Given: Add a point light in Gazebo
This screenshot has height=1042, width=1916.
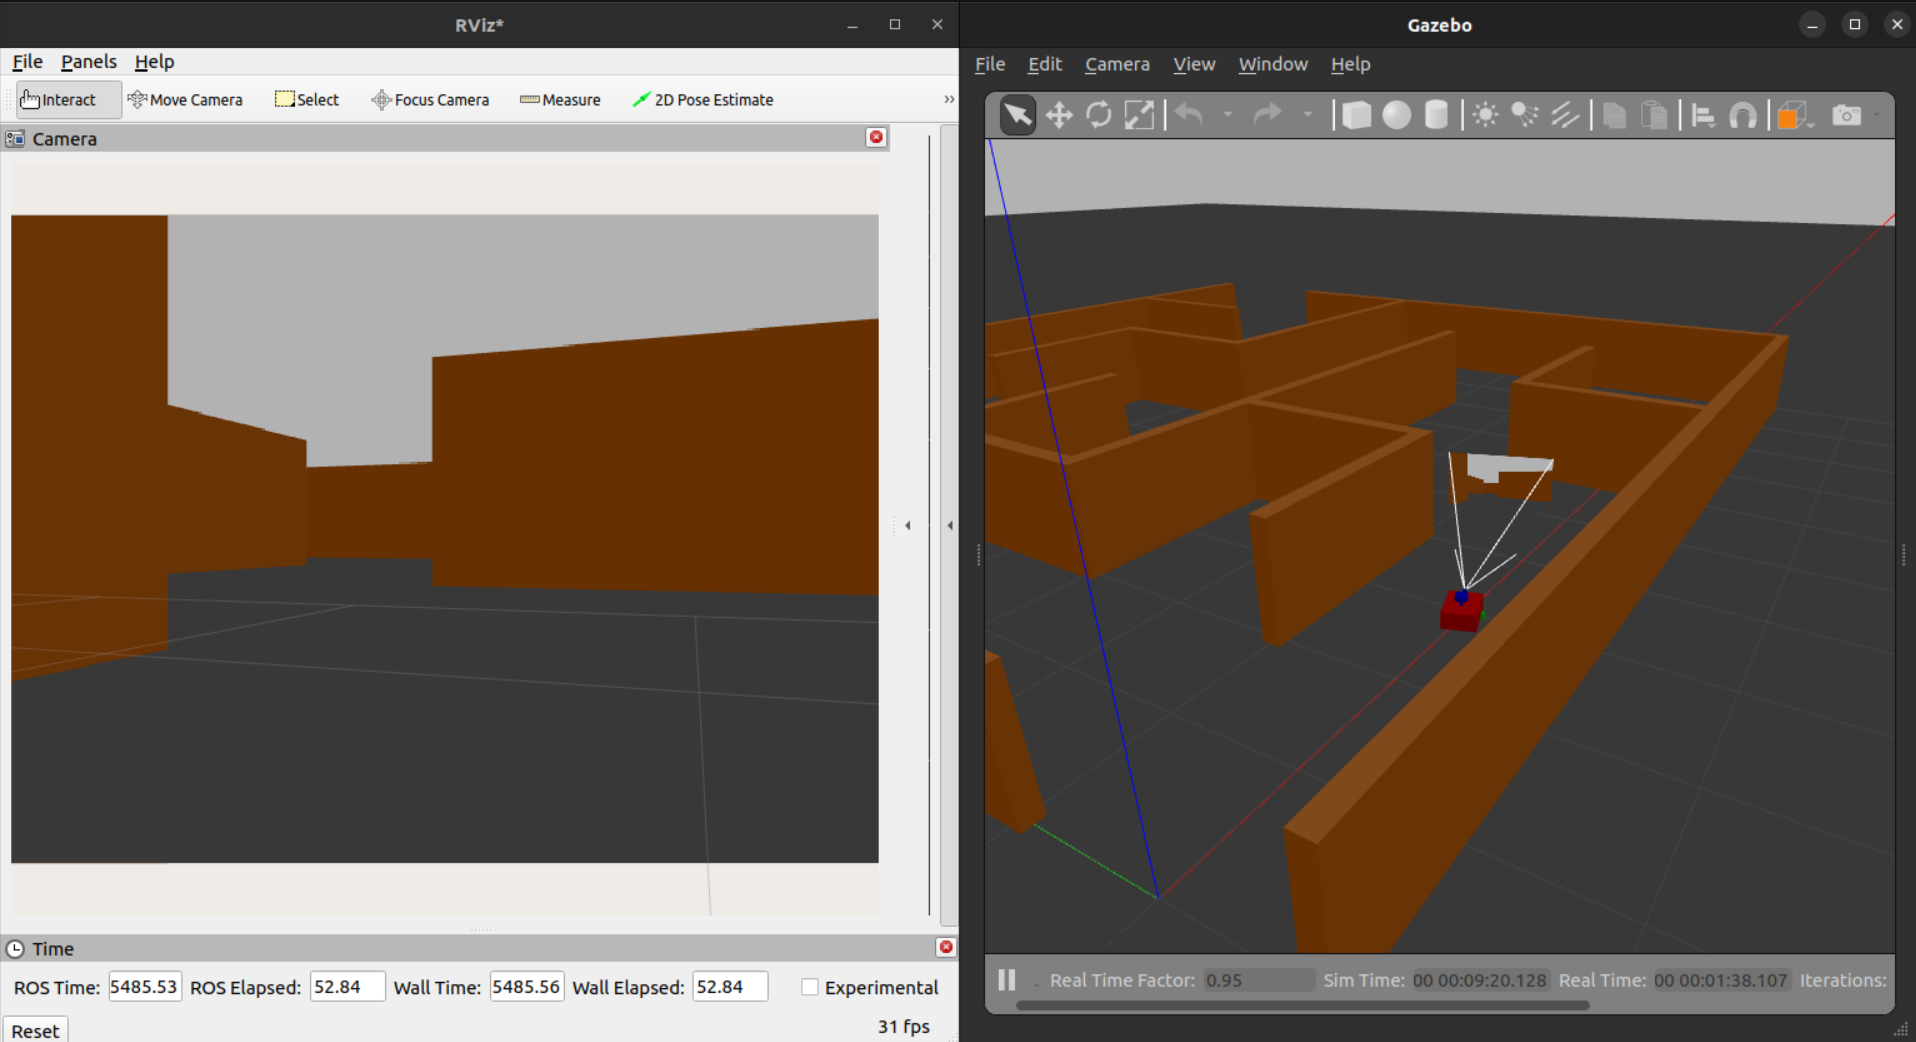Looking at the screenshot, I should (x=1486, y=115).
